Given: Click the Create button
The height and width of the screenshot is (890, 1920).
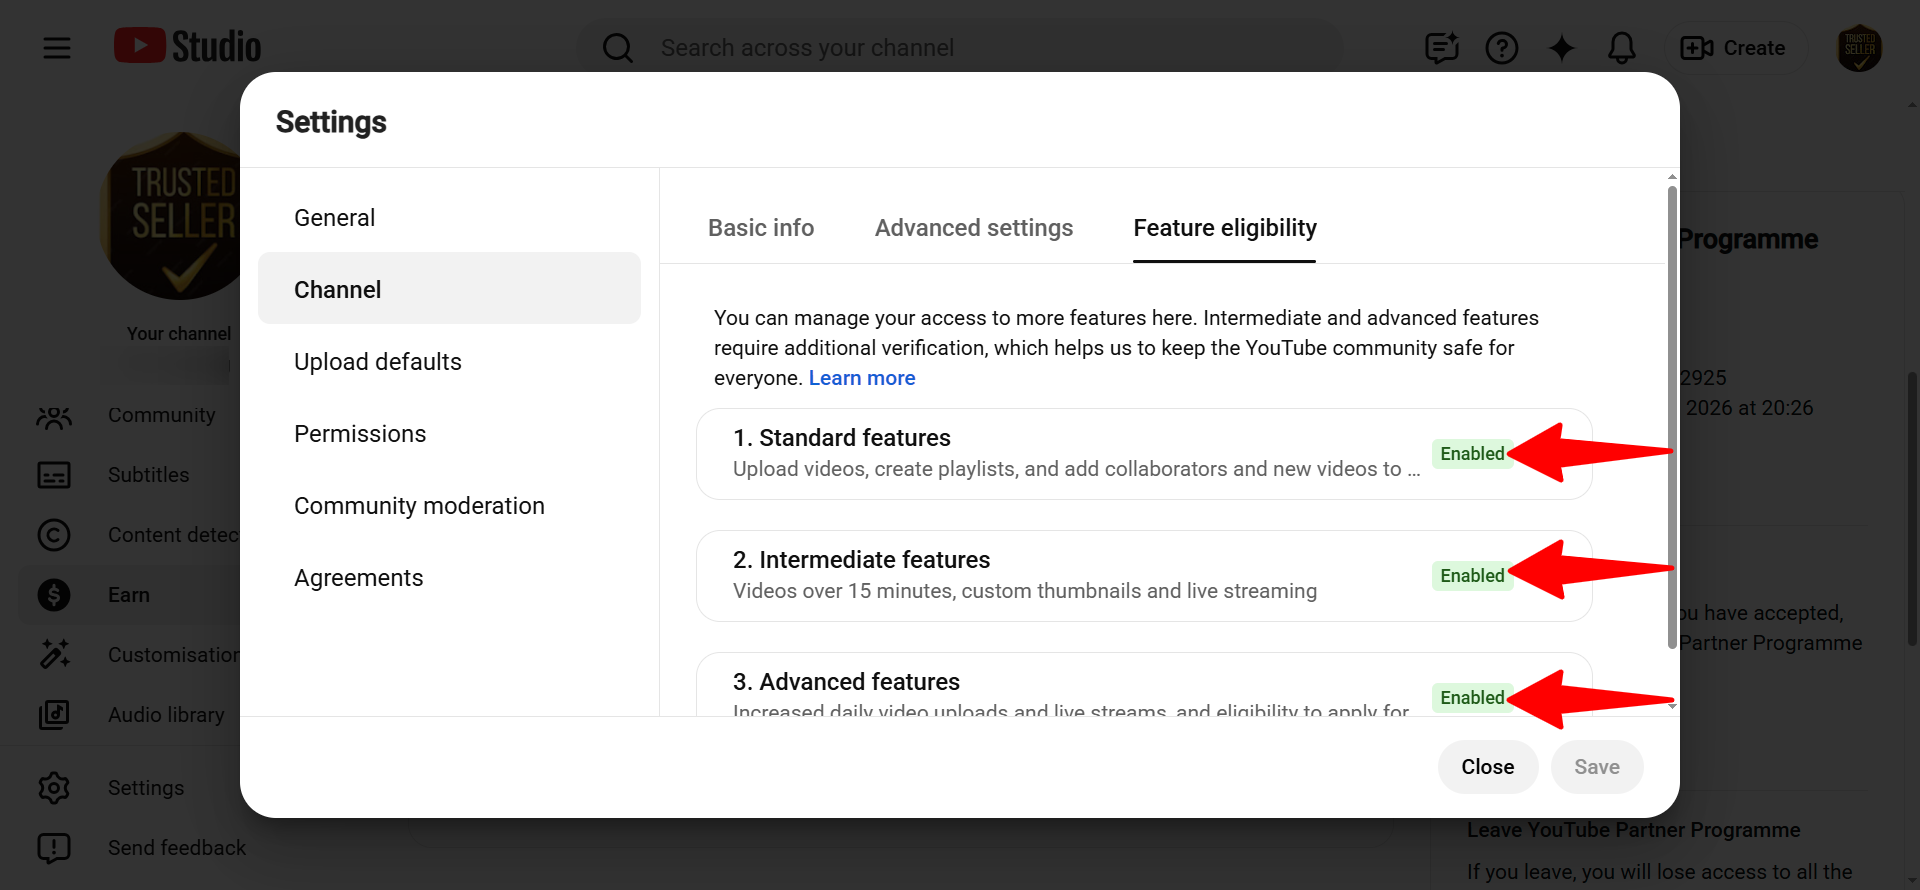Looking at the screenshot, I should click(1734, 48).
